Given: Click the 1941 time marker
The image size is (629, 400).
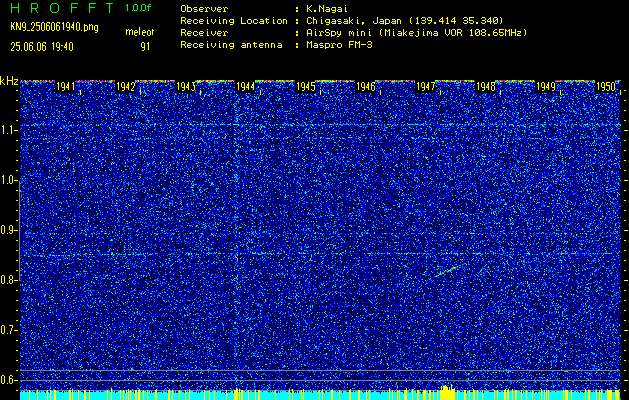Looking at the screenshot, I should click(x=65, y=87).
